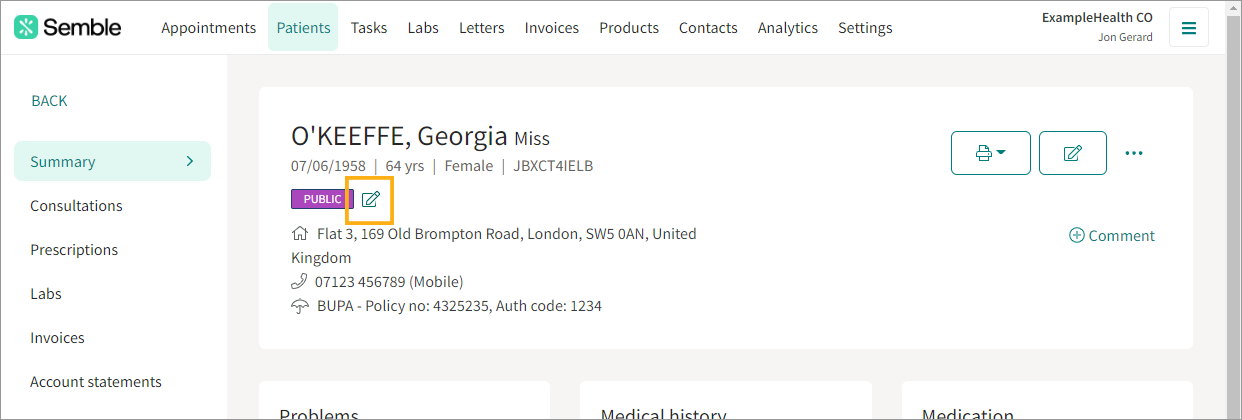Open the print dropdown button
The height and width of the screenshot is (420, 1242).
(x=990, y=153)
